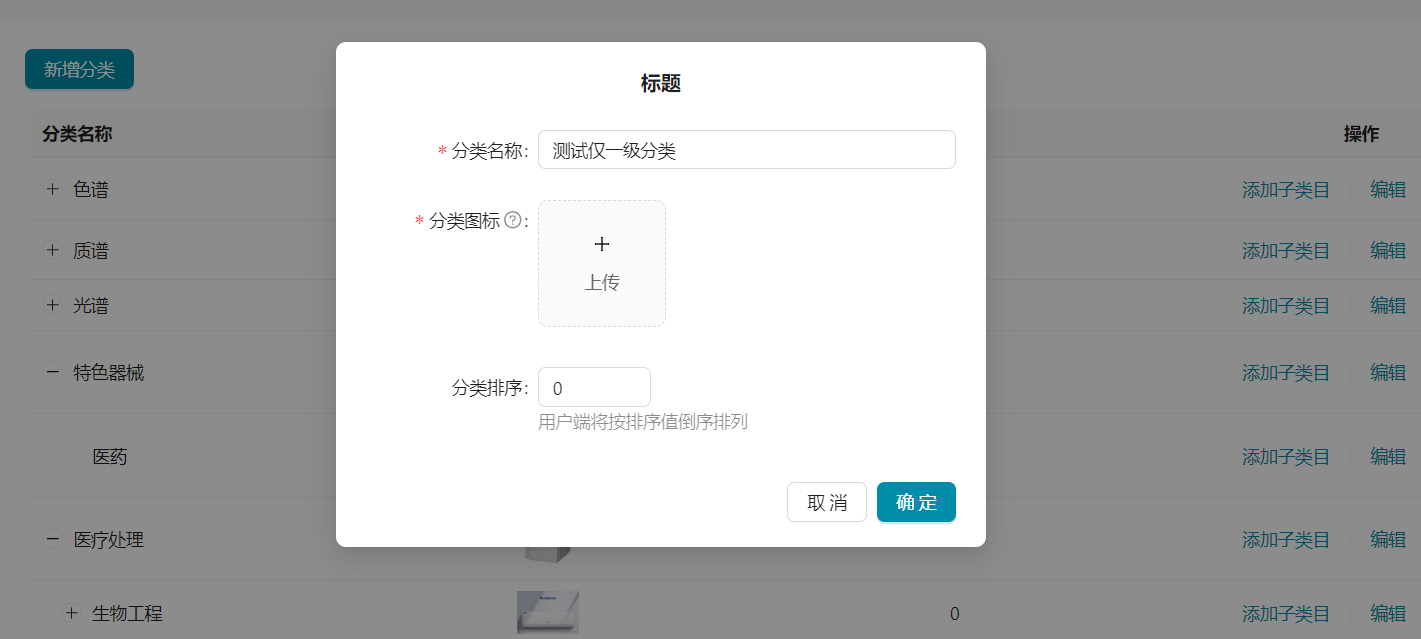Expand the 生物工程 subcategory
1421x639 pixels.
tap(70, 612)
